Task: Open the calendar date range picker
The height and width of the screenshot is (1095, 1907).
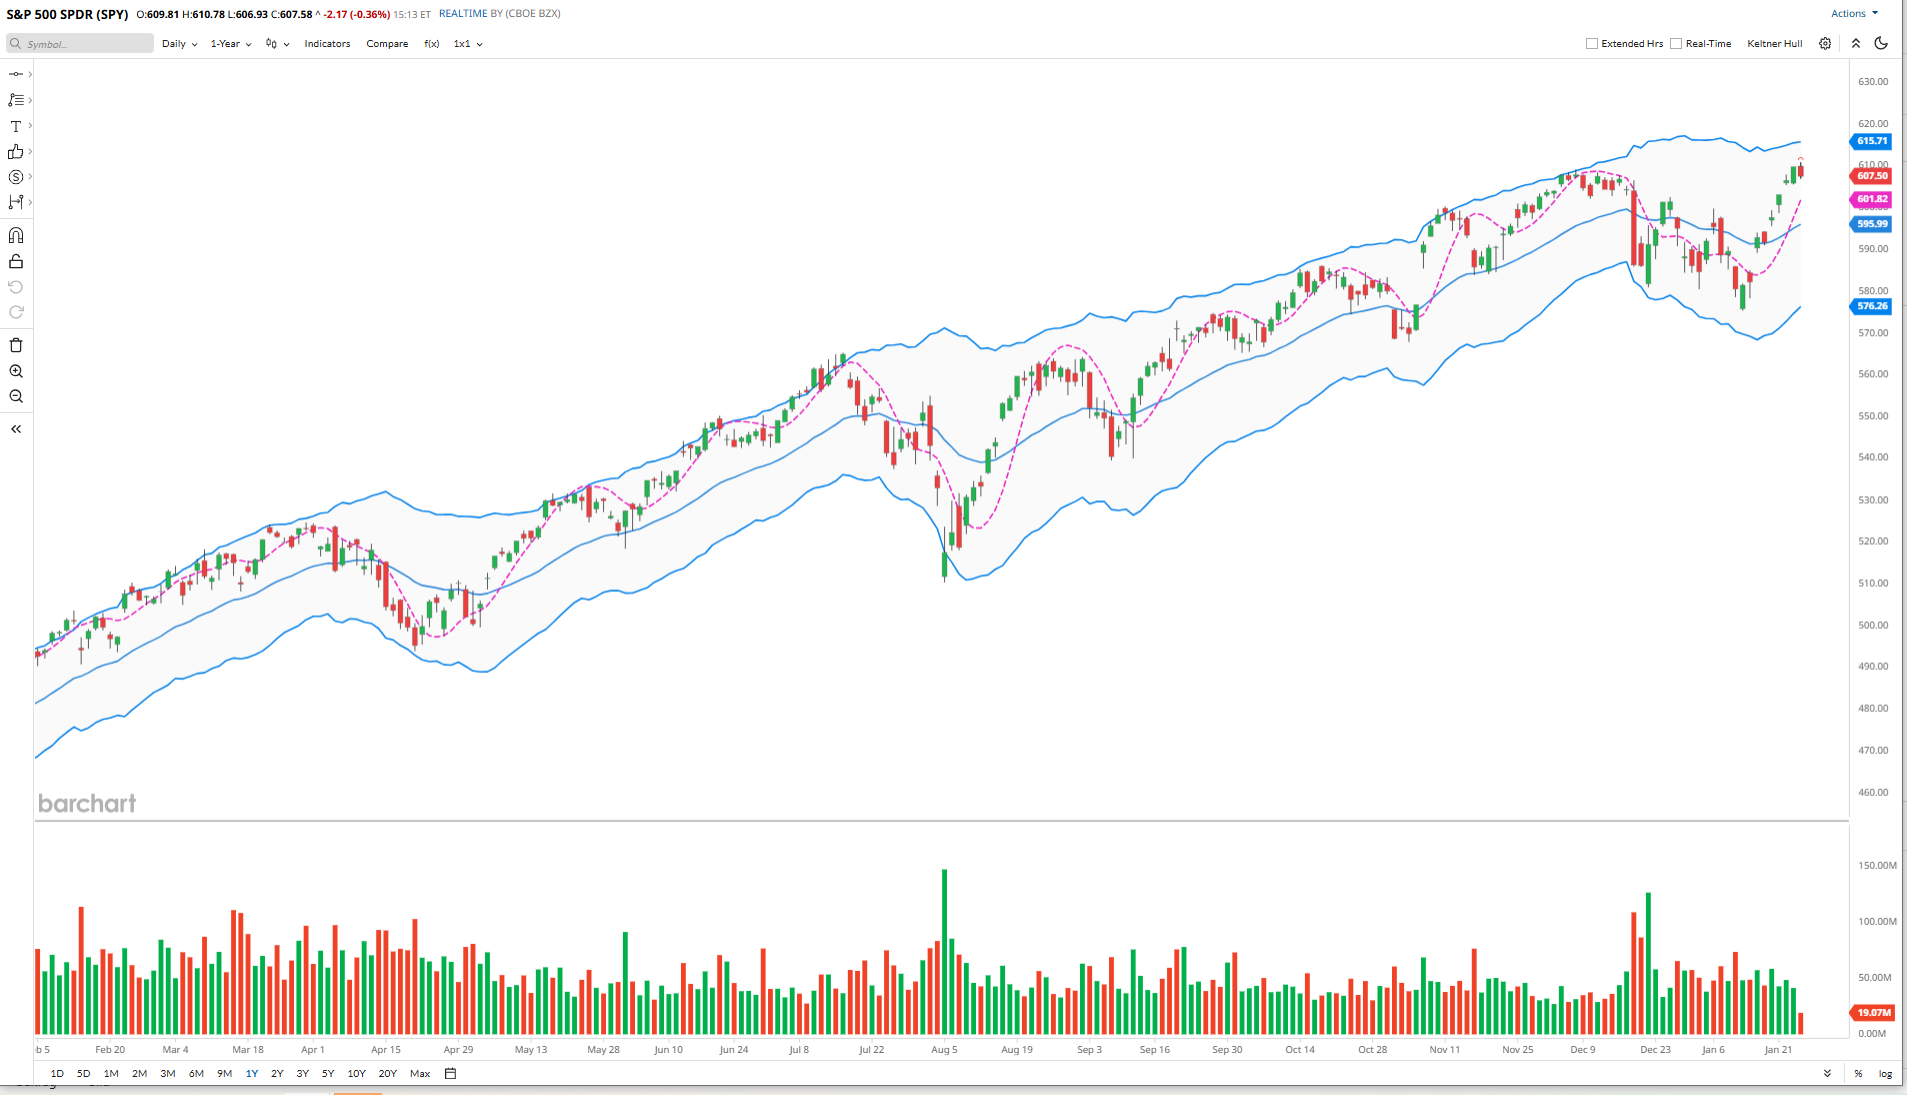Action: pyautogui.click(x=450, y=1074)
